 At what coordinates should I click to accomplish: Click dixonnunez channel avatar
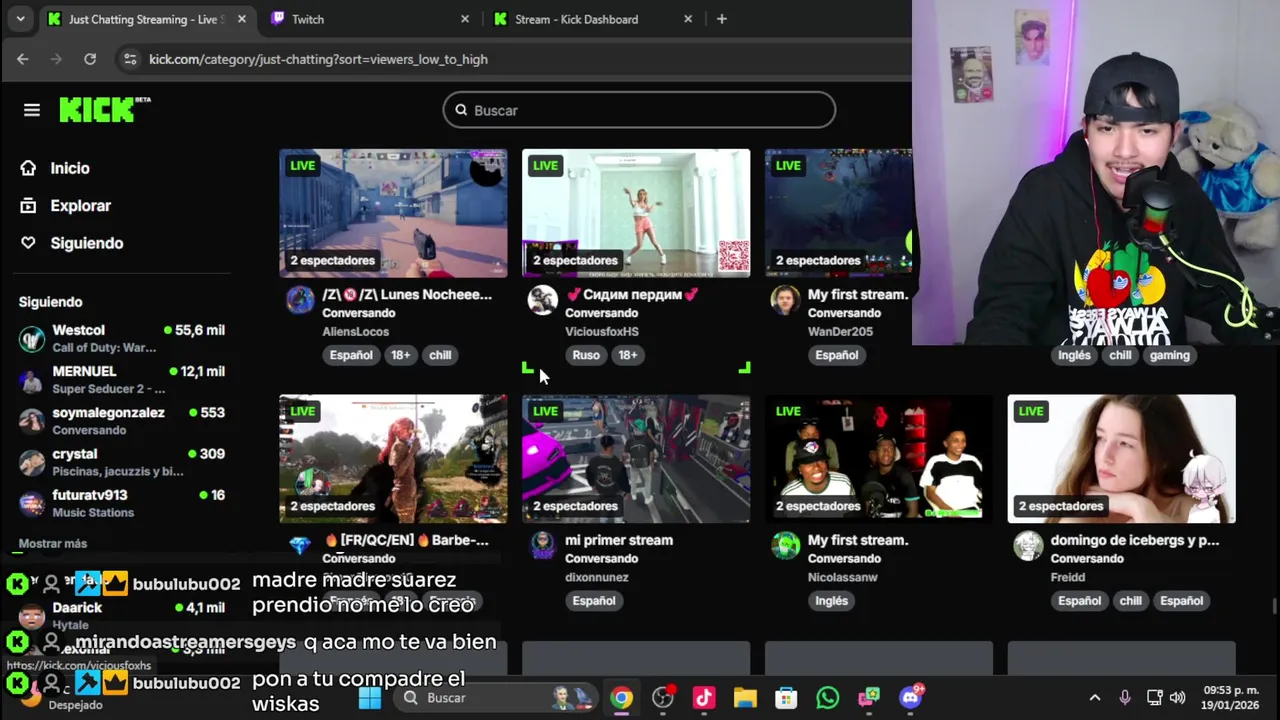click(x=543, y=545)
